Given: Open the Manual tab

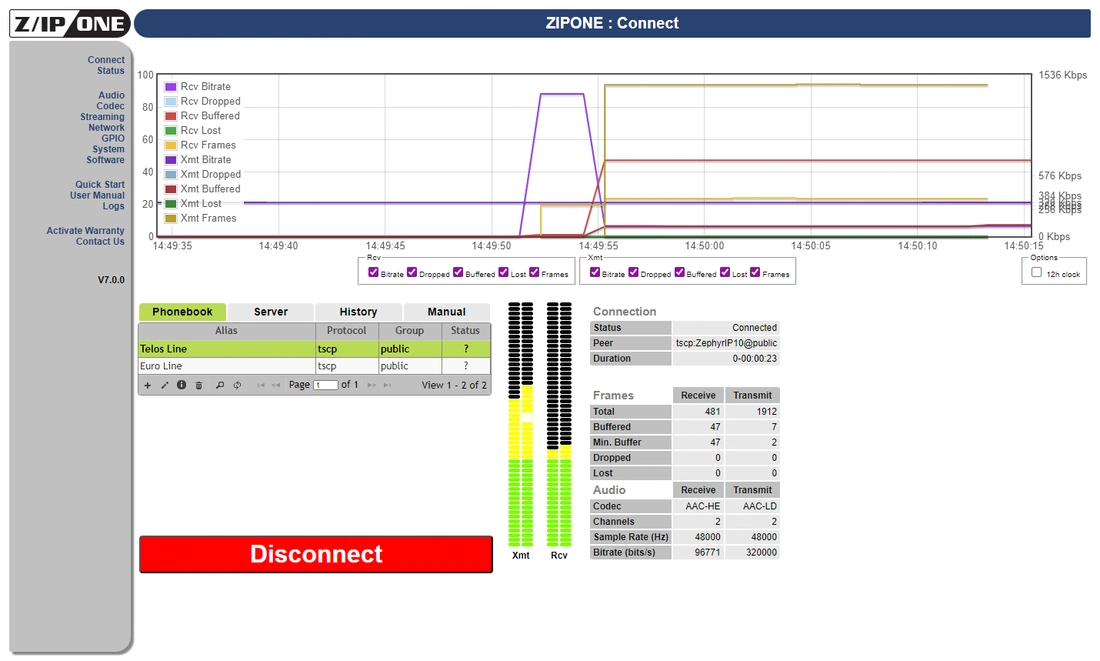Looking at the screenshot, I should (x=447, y=312).
